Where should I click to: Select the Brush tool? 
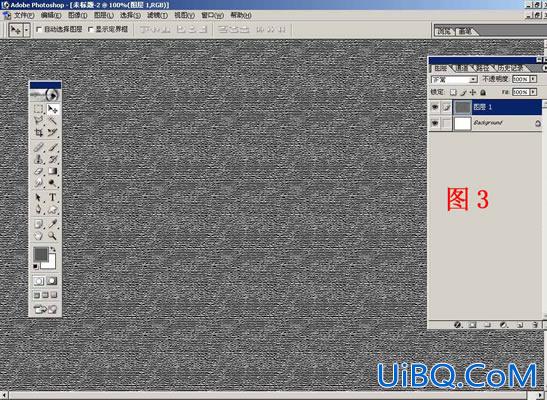point(52,147)
